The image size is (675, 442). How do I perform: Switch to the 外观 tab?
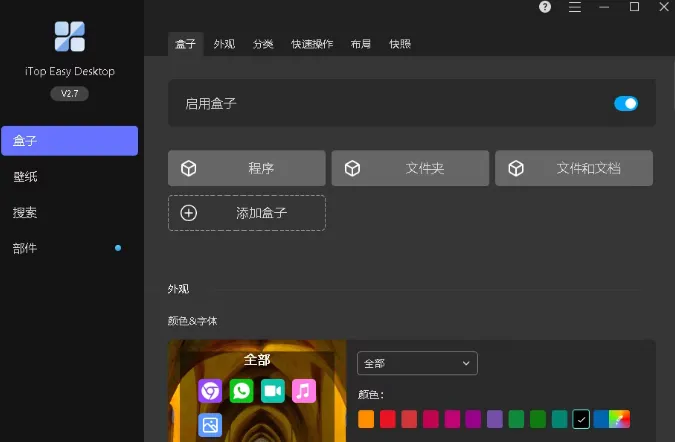pos(224,44)
